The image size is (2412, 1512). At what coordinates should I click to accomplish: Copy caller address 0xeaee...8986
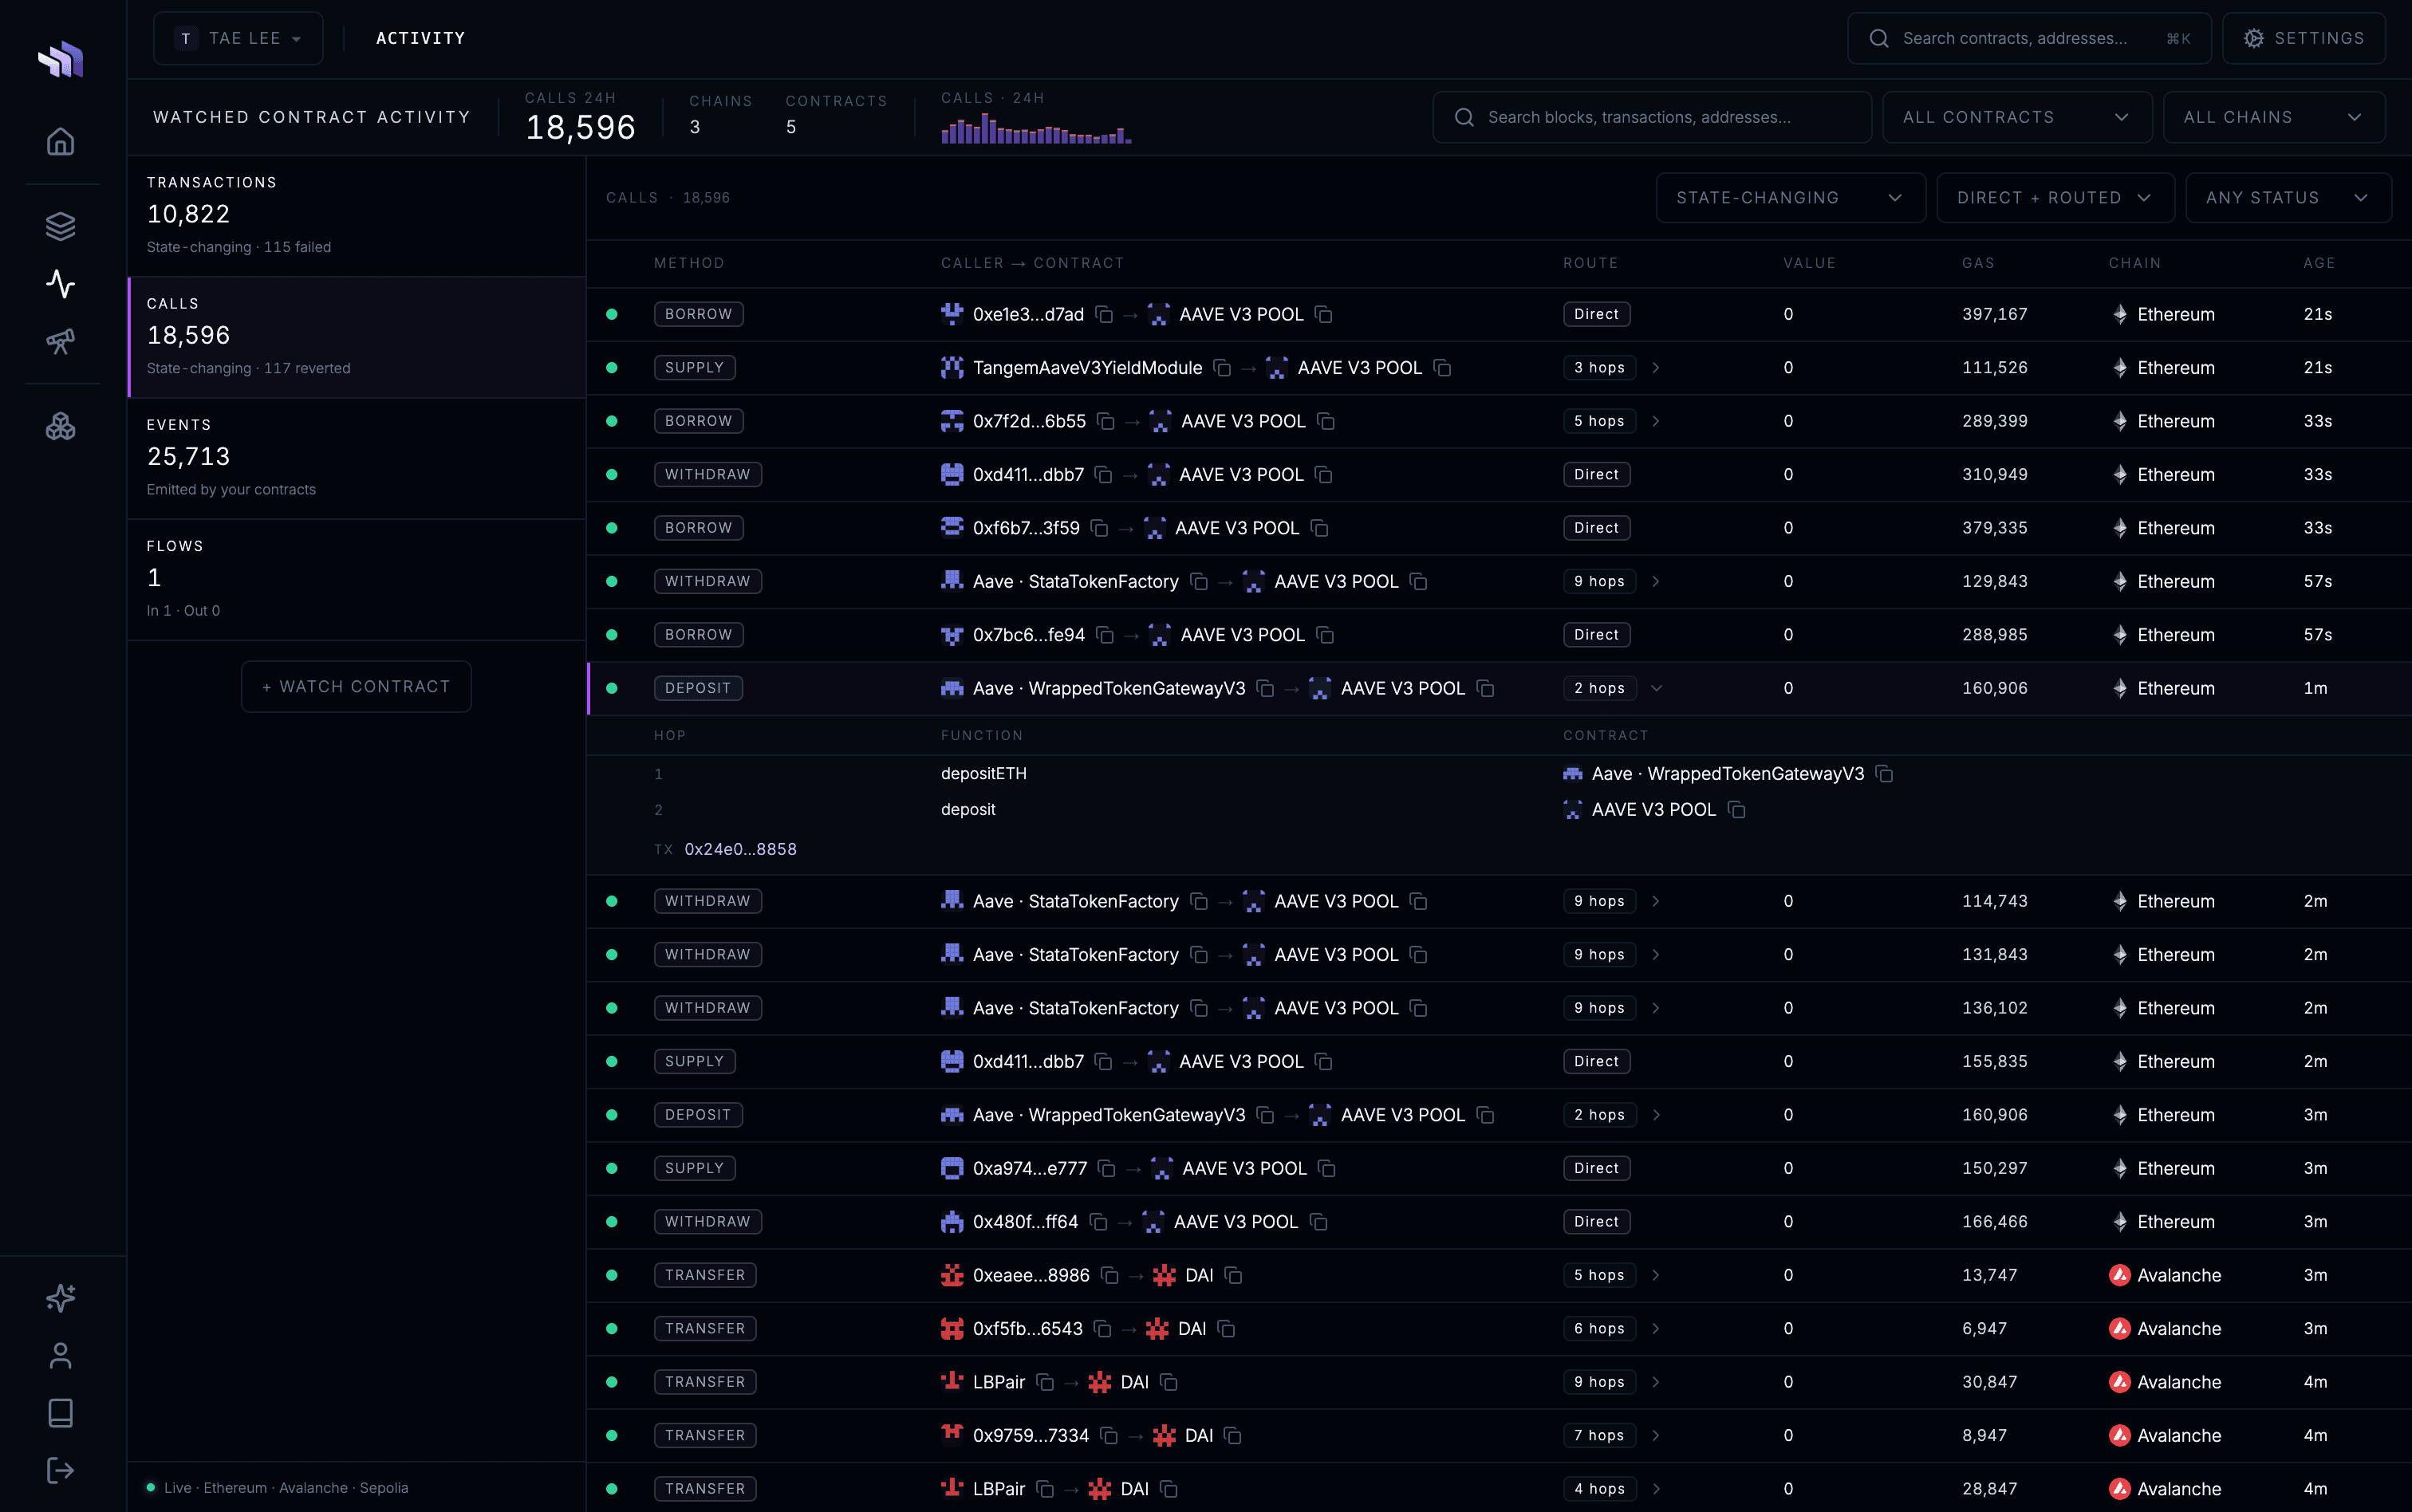tap(1110, 1275)
